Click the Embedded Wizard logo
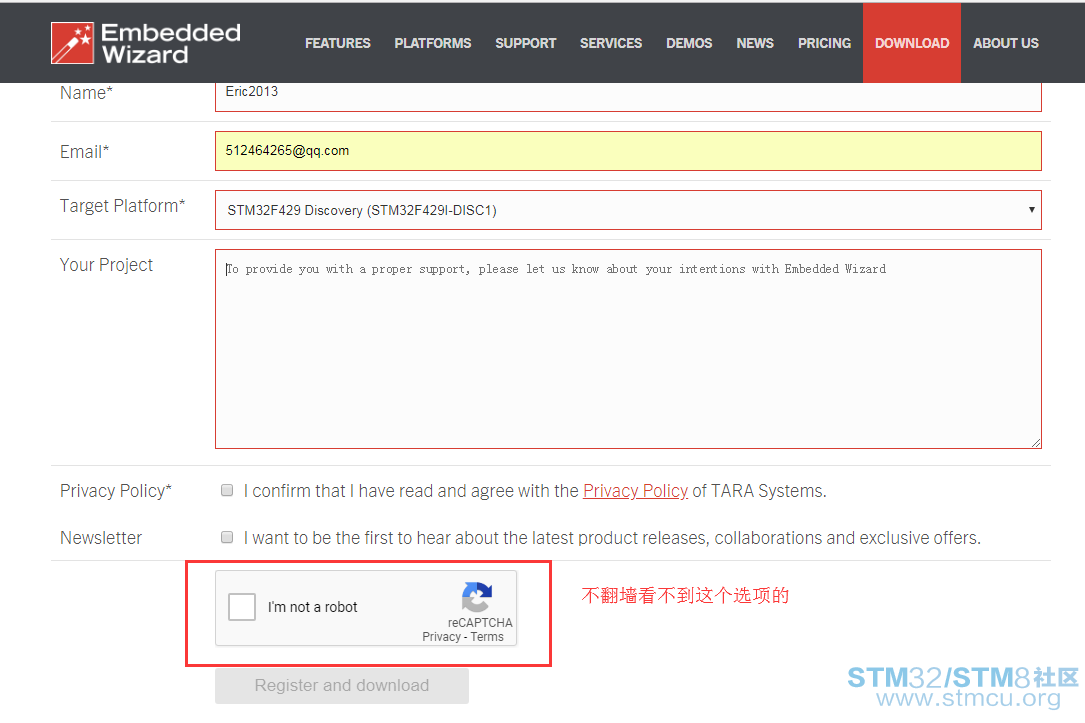The height and width of the screenshot is (723, 1085). (x=146, y=43)
